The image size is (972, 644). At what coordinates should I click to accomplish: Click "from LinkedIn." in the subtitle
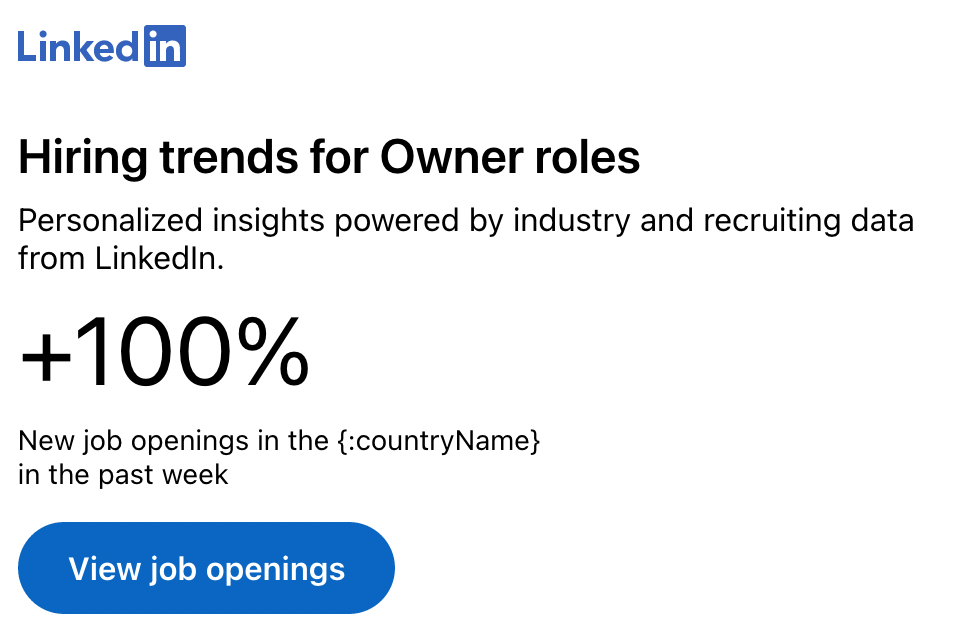coord(122,258)
